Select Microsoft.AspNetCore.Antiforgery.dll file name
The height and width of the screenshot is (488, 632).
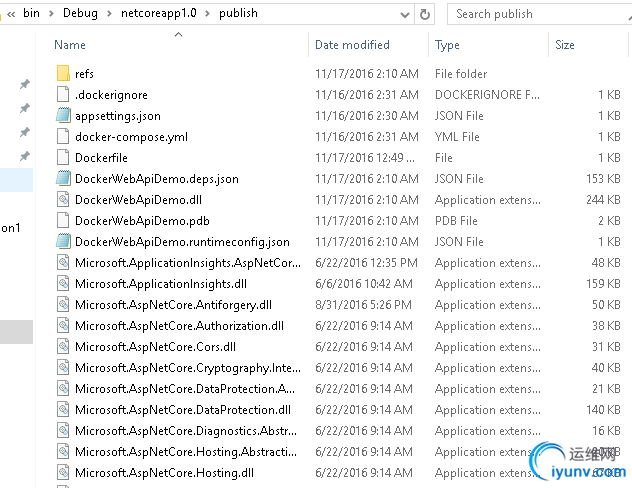(x=173, y=305)
